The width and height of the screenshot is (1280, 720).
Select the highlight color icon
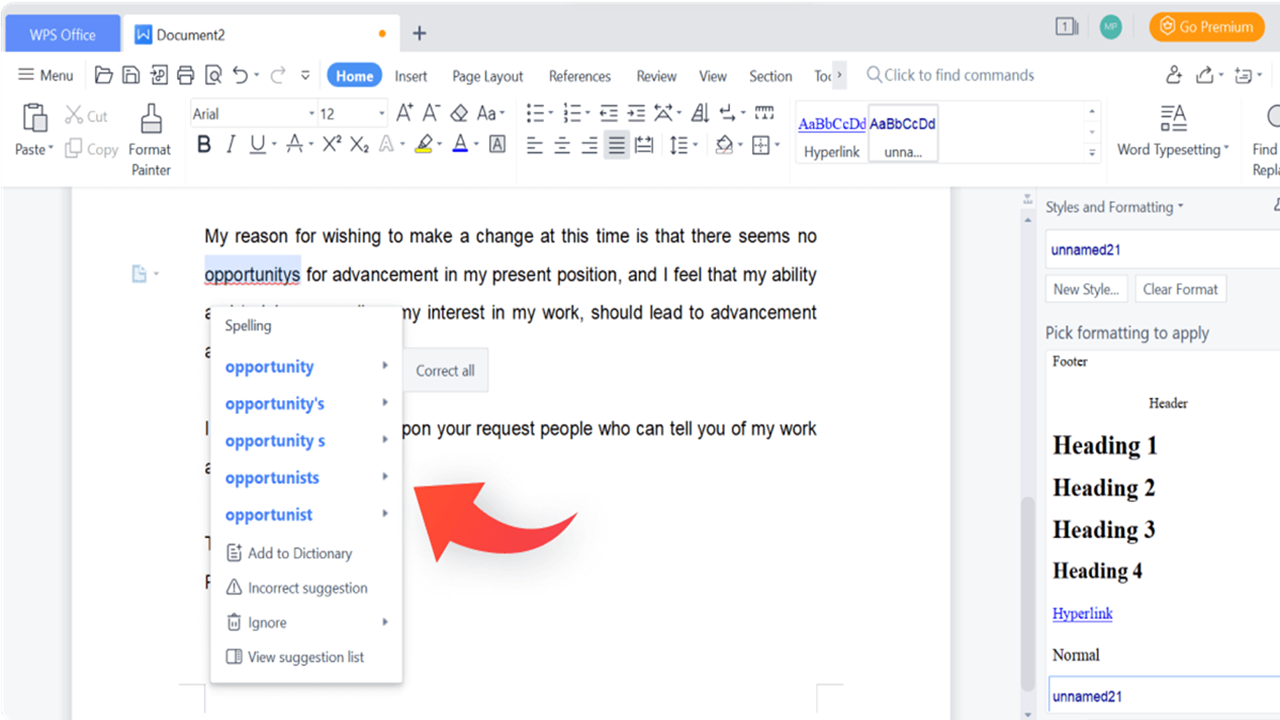pos(424,144)
